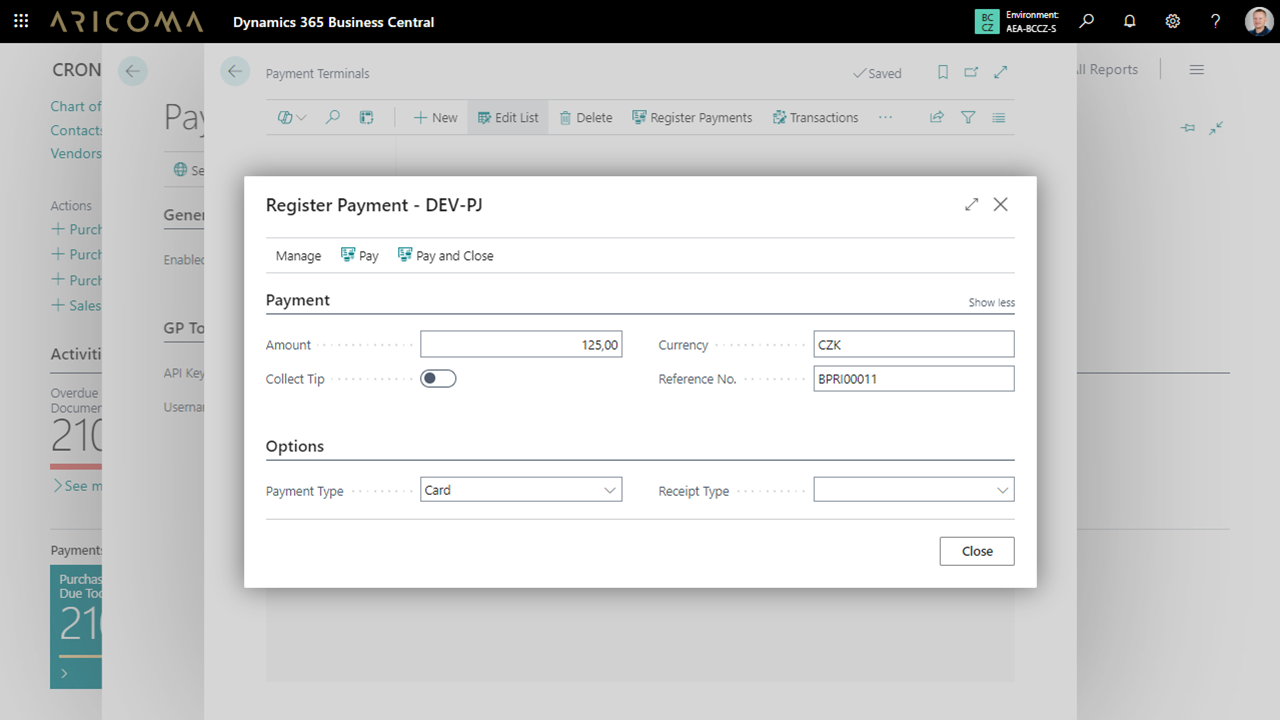Open the hamburger menu in the role center
This screenshot has width=1280, height=720.
coord(1197,69)
